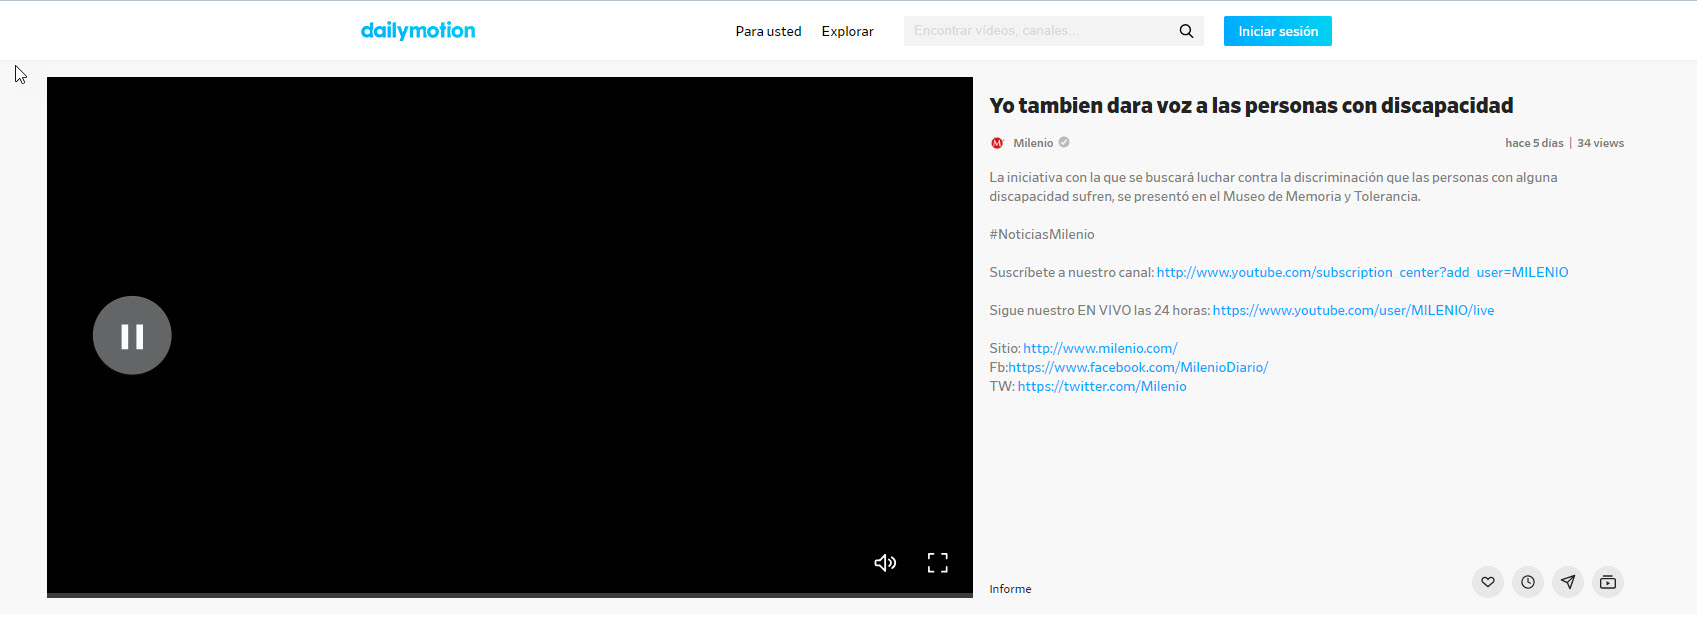Open the Milenio channel avatar

(x=997, y=143)
